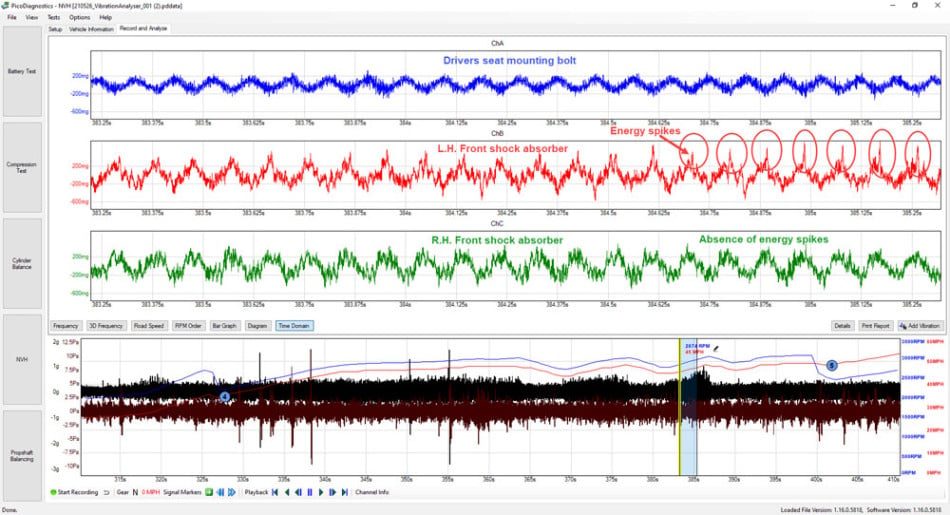Click the yellow playback cursor line
The image size is (950, 515).
(680, 407)
